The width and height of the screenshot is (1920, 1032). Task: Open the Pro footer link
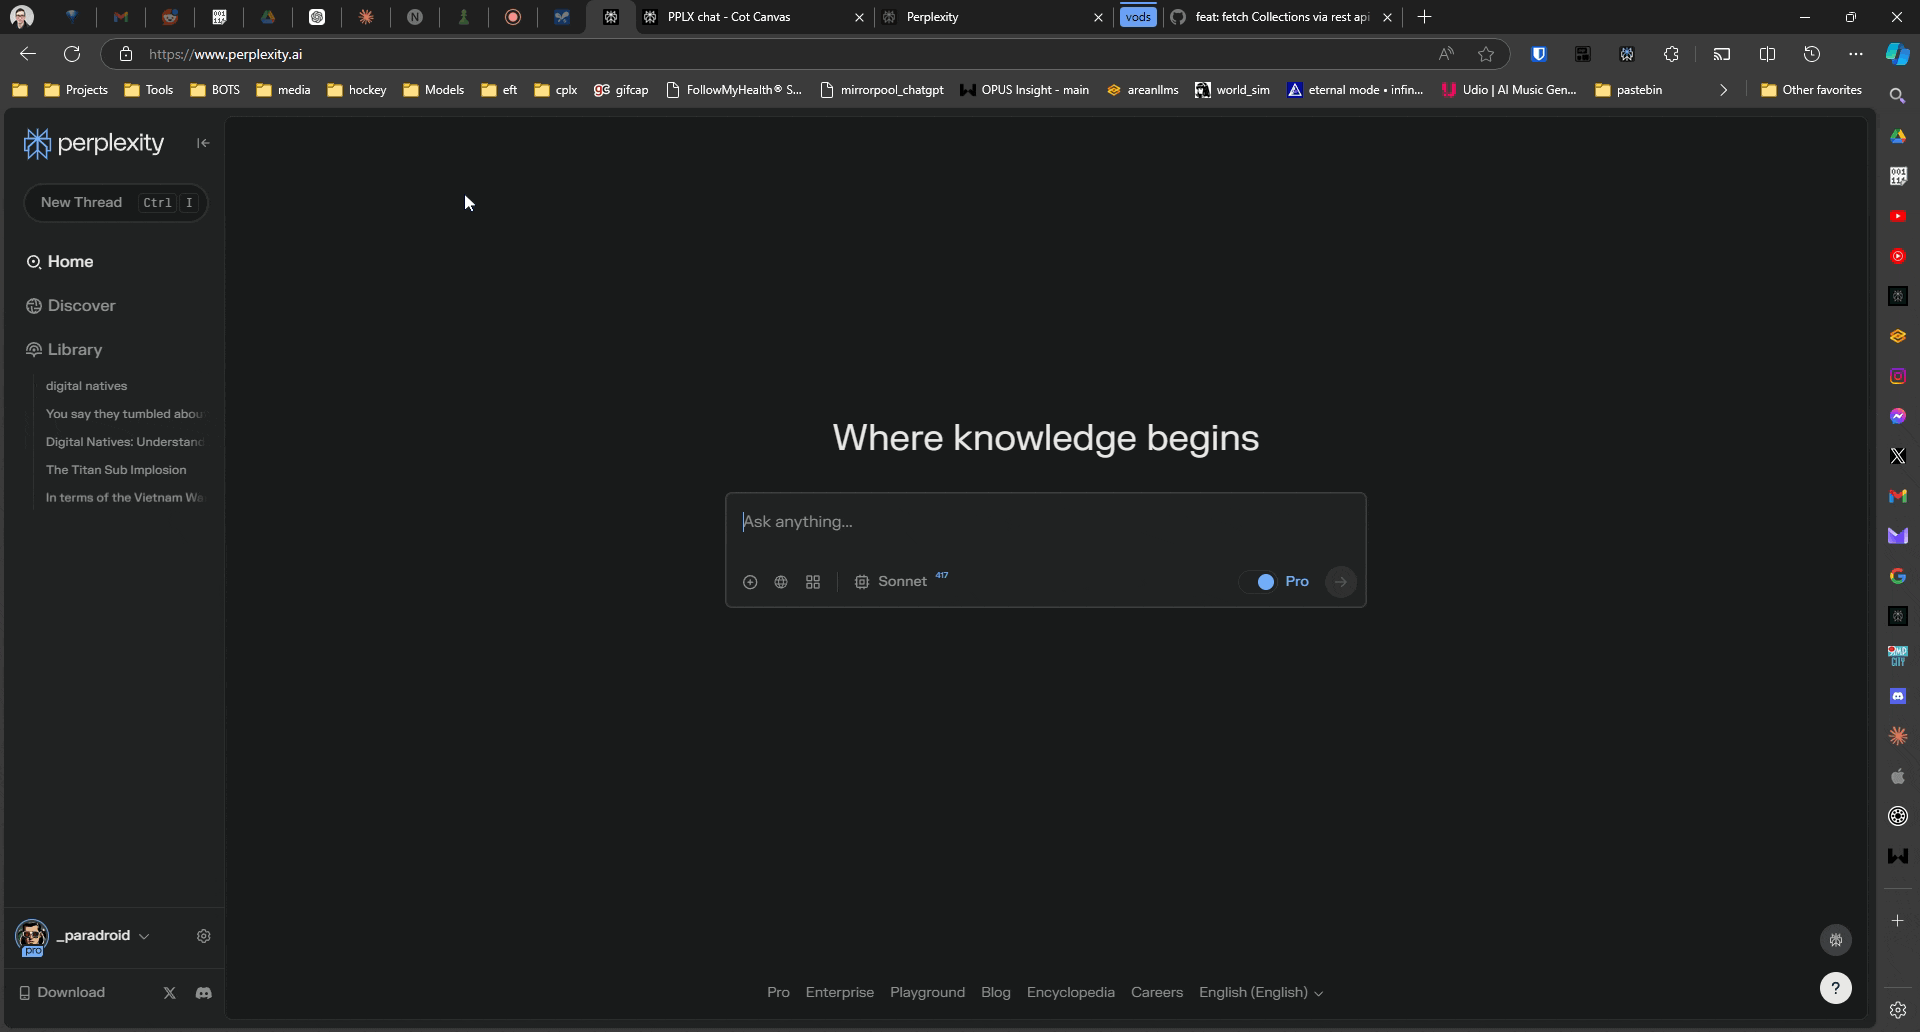coord(778,993)
